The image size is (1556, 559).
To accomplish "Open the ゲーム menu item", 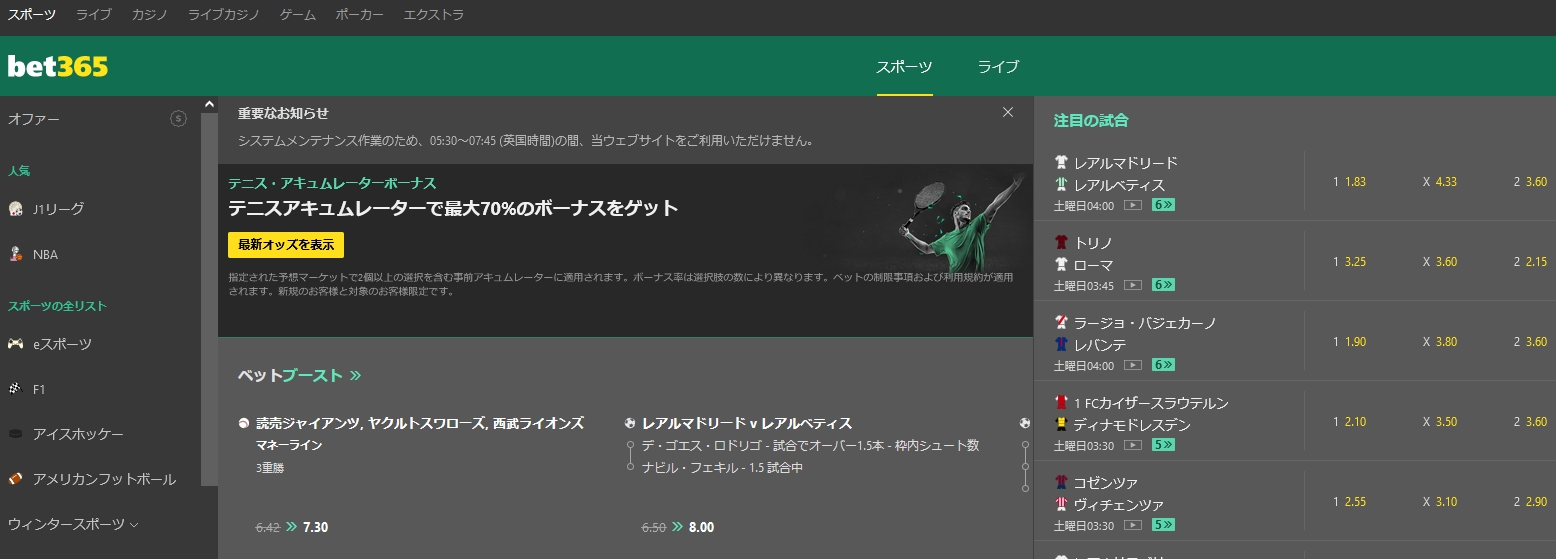I will [298, 15].
